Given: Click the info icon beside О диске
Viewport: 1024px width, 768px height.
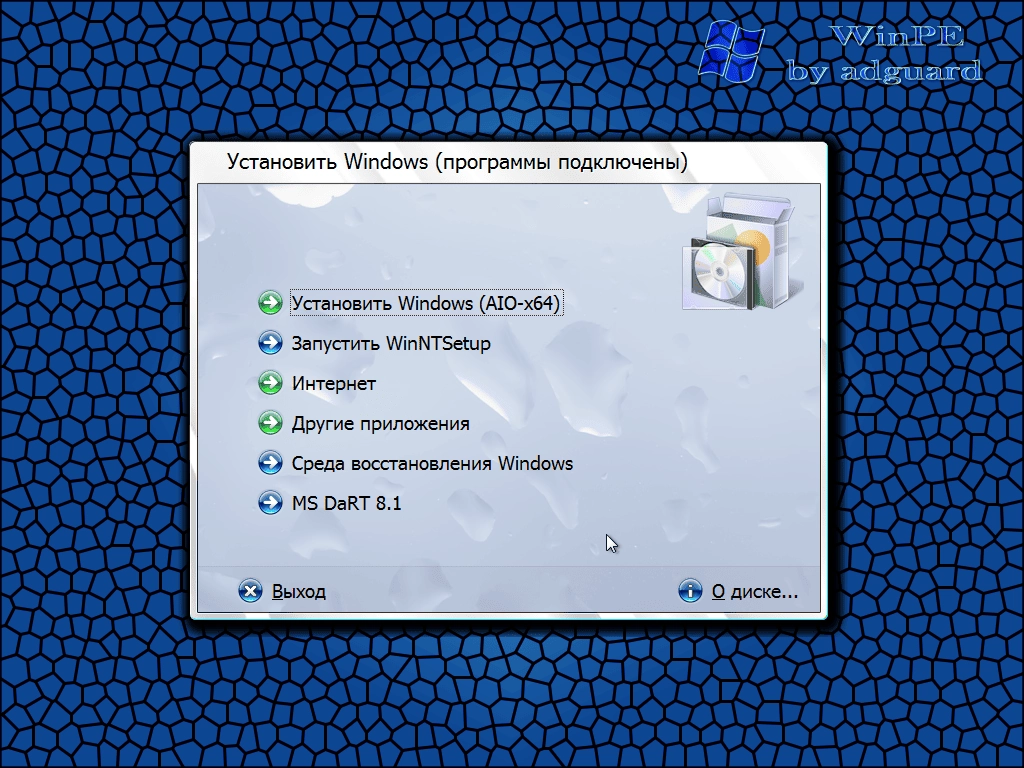Looking at the screenshot, I should (690, 591).
